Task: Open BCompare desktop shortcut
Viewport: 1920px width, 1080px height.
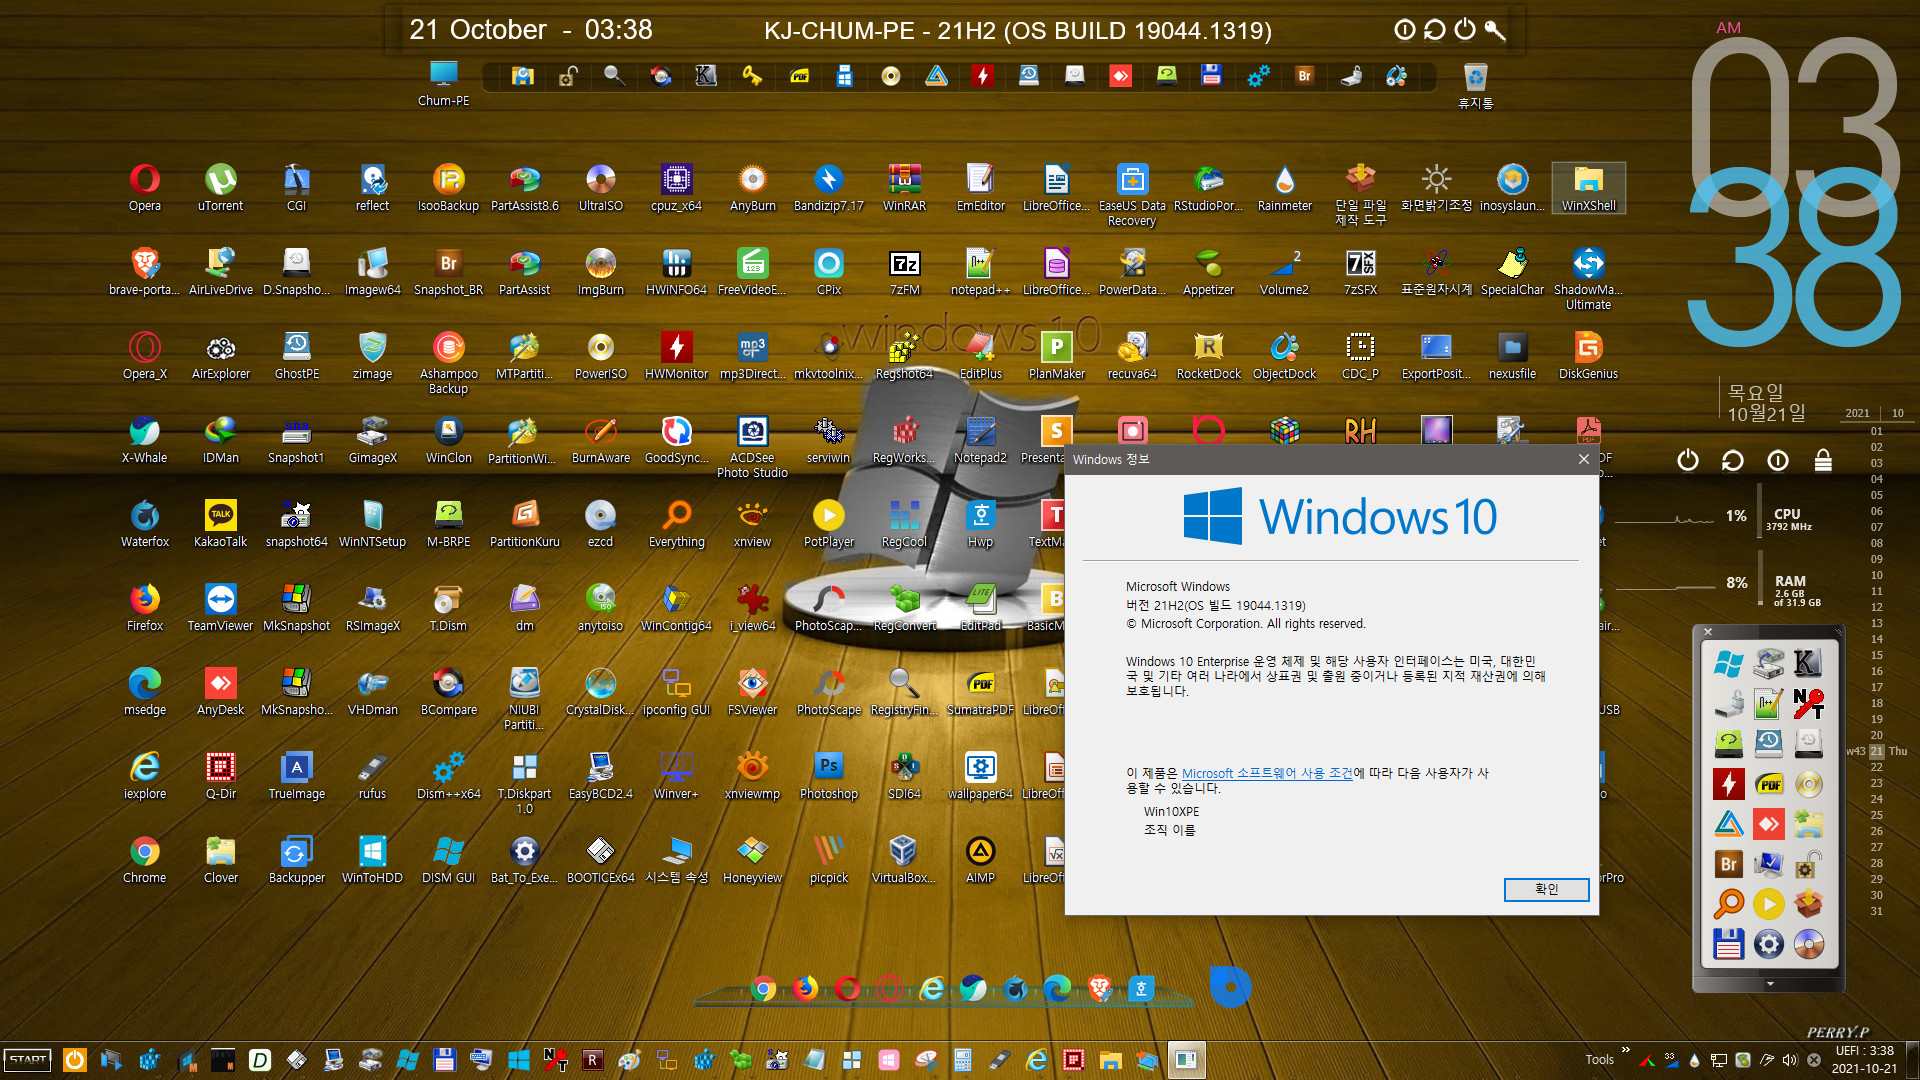Action: click(448, 692)
